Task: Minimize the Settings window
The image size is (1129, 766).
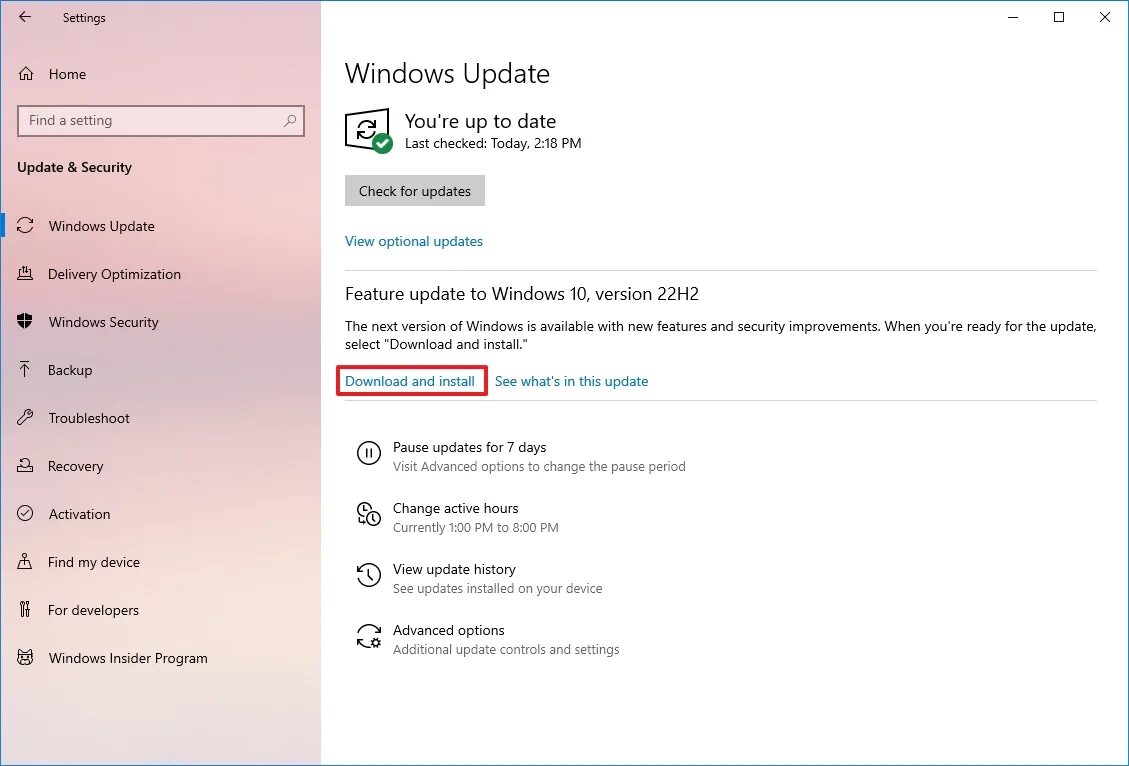Action: pyautogui.click(x=1013, y=17)
